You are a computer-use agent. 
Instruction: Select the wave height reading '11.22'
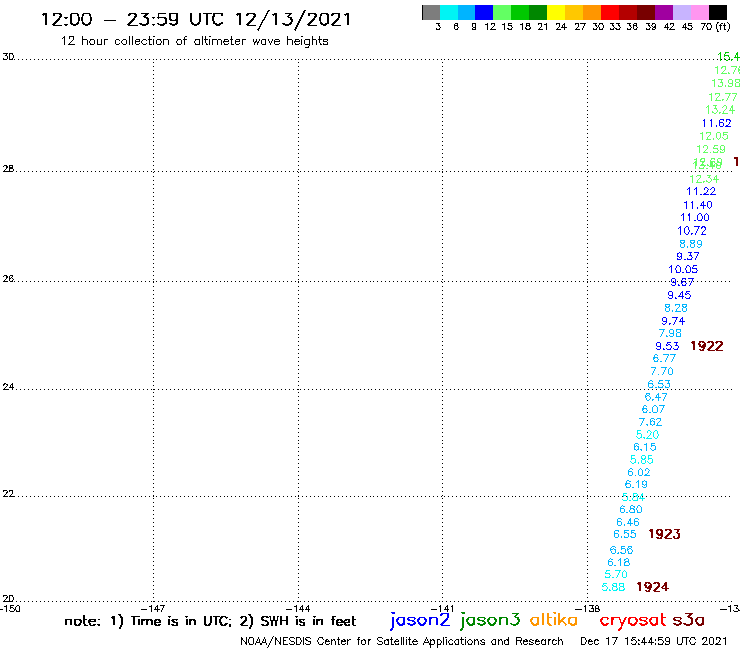click(x=701, y=191)
